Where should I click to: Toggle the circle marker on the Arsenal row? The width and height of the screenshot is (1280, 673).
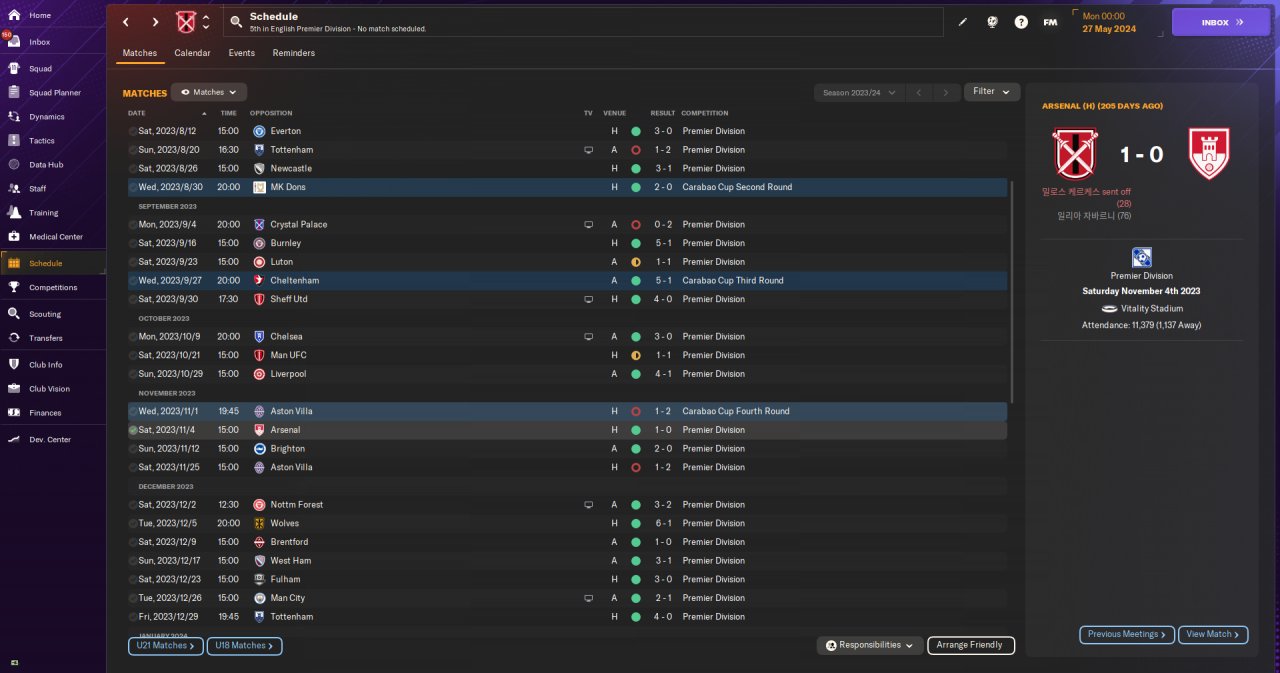click(133, 430)
